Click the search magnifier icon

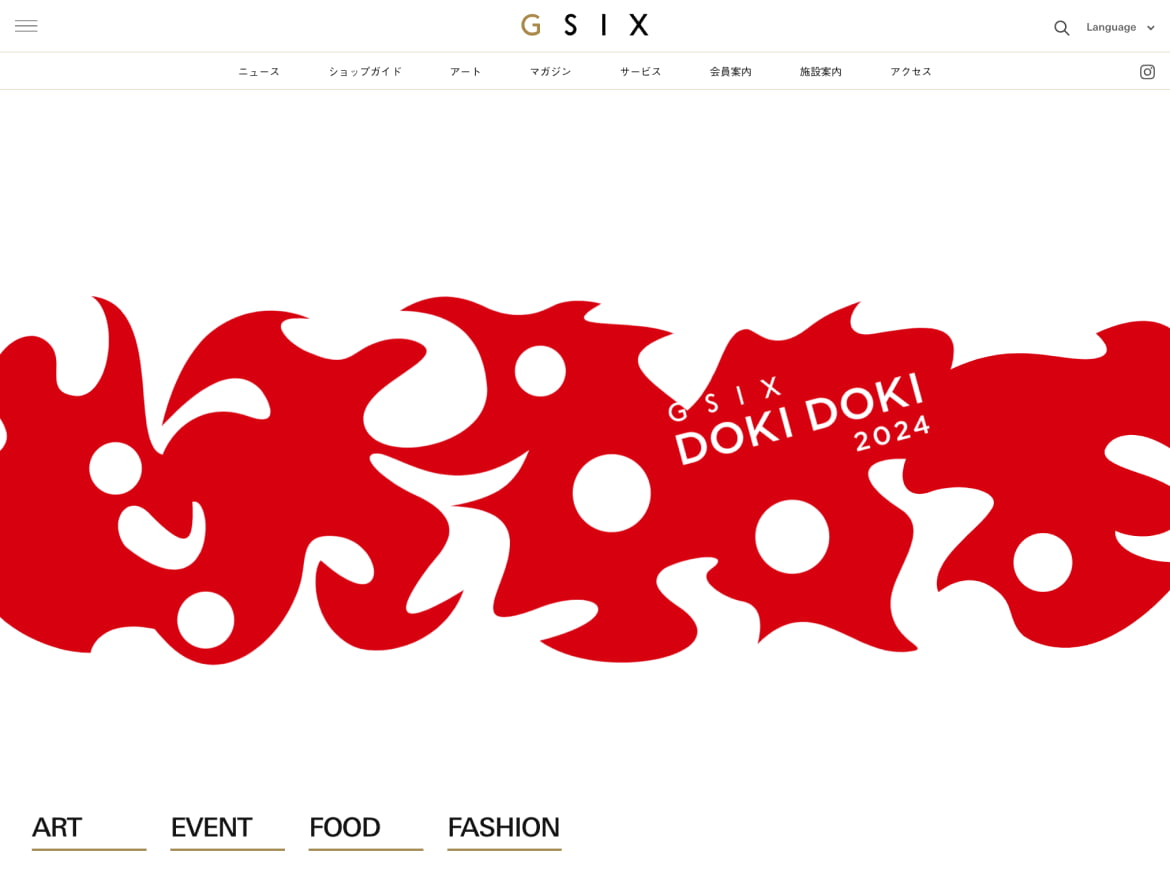coord(1061,28)
